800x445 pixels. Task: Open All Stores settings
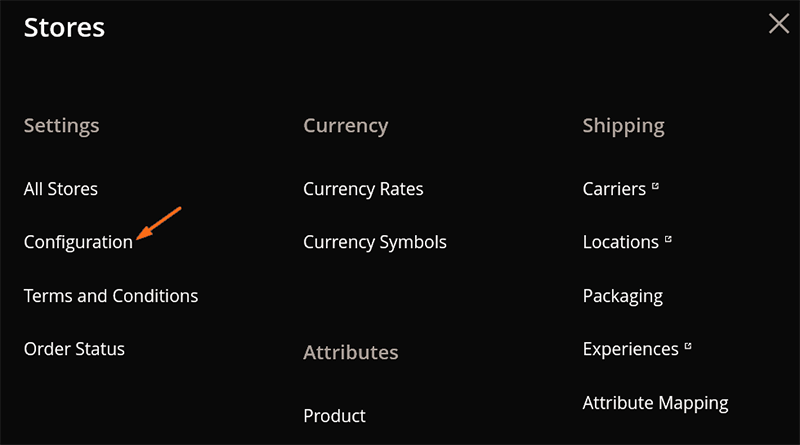61,189
